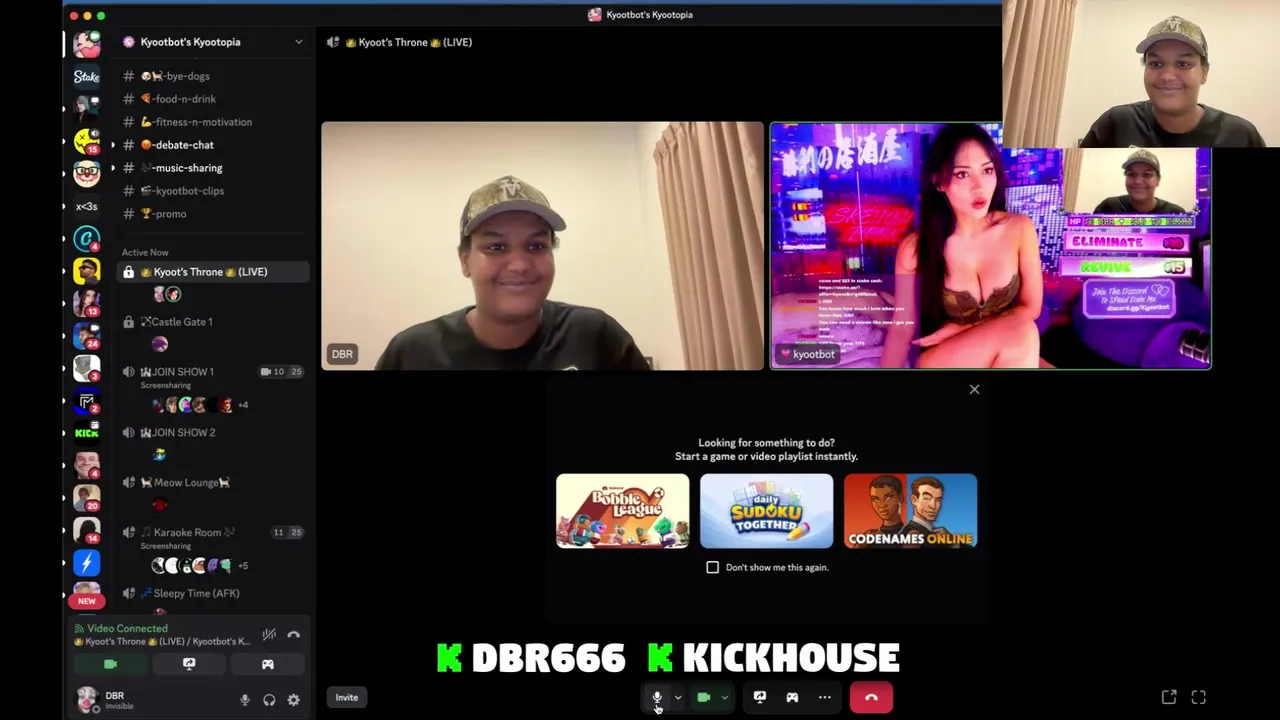The height and width of the screenshot is (720, 1280).
Task: Open the KICK server icon
Action: coord(87,433)
